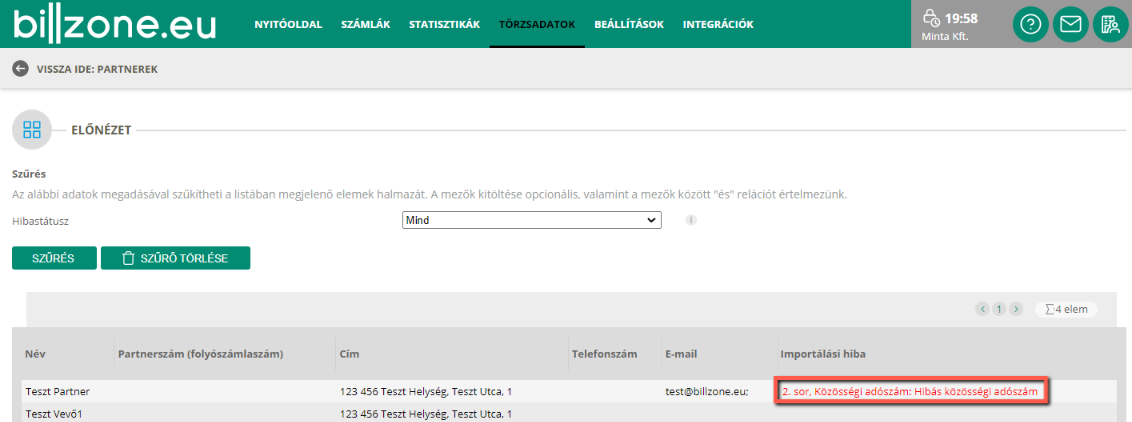Go to next page arrow in pager
This screenshot has height=422, width=1132.
[1016, 309]
